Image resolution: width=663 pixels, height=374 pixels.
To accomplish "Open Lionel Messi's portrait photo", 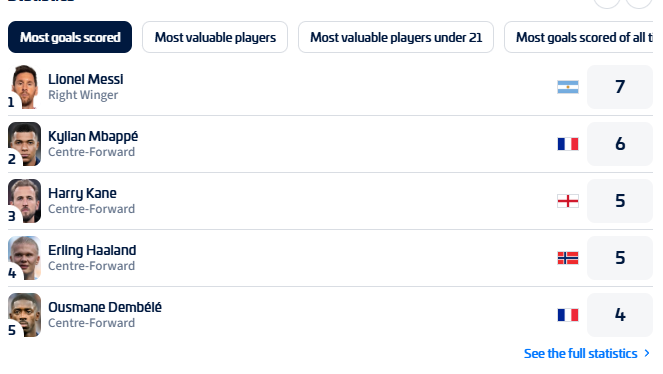I will (25, 87).
